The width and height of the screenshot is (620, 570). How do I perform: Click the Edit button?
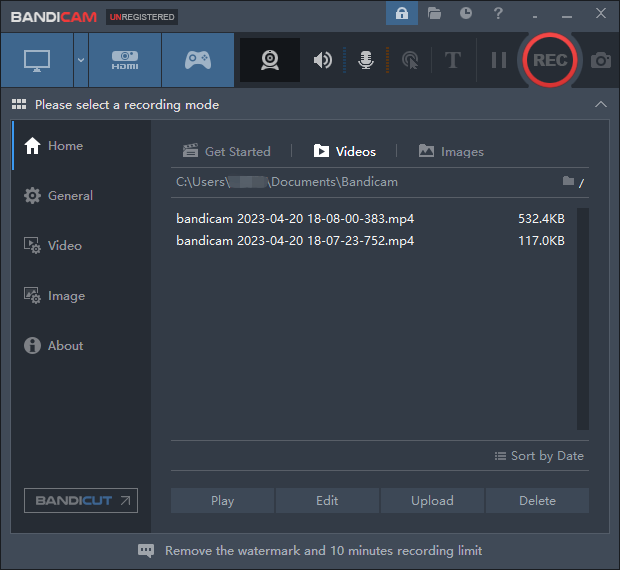point(327,500)
